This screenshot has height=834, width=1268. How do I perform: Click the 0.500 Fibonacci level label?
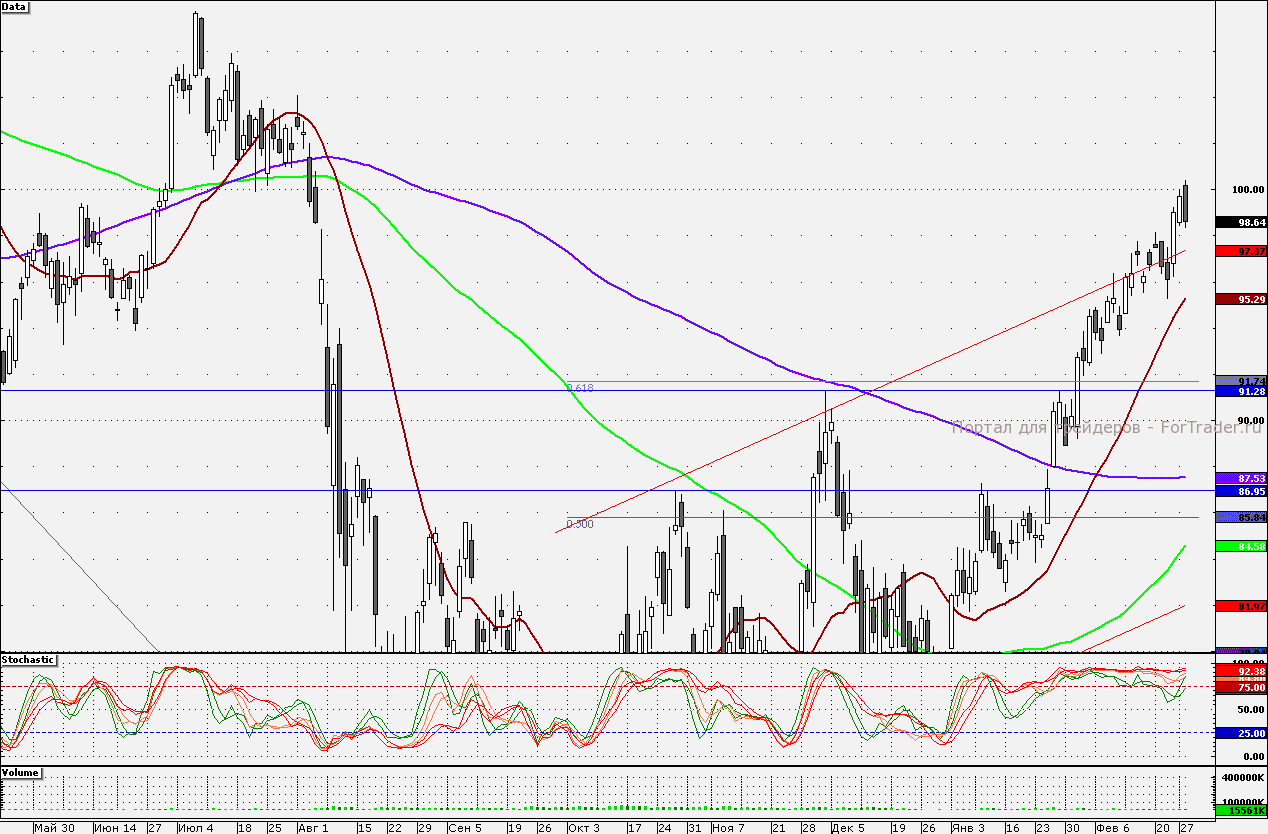580,524
